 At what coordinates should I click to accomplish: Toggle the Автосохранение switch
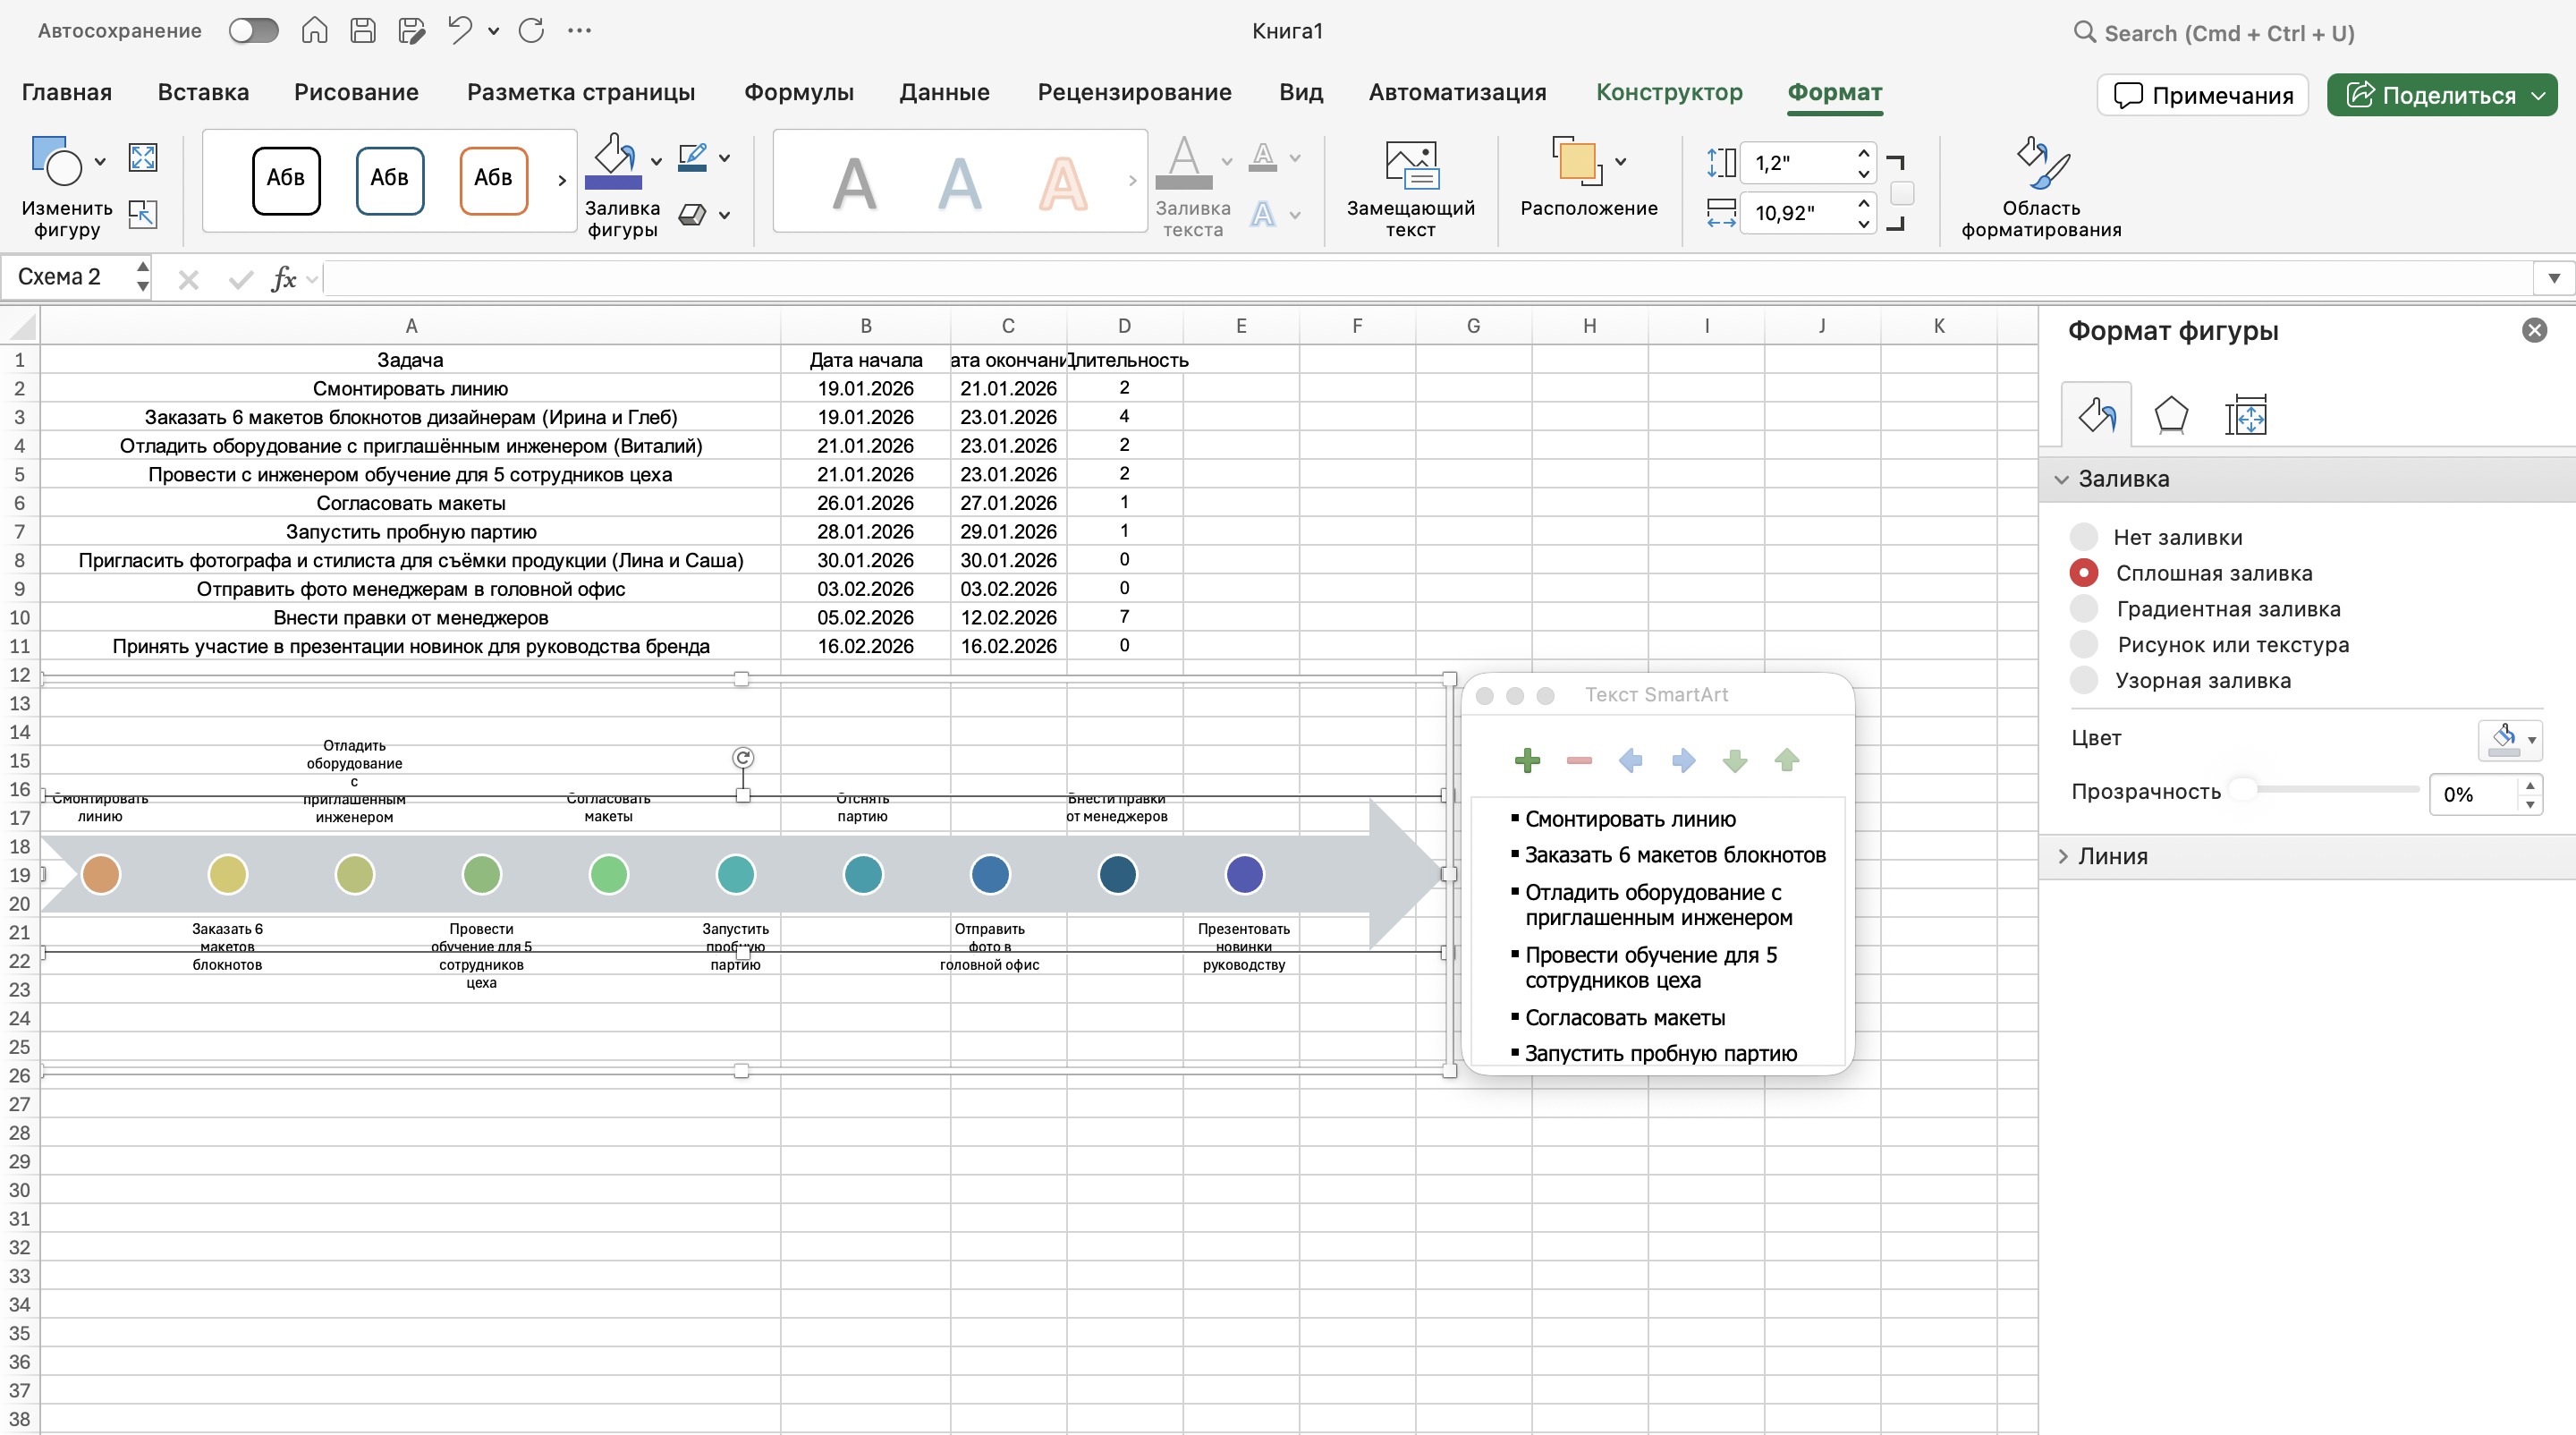(253, 31)
